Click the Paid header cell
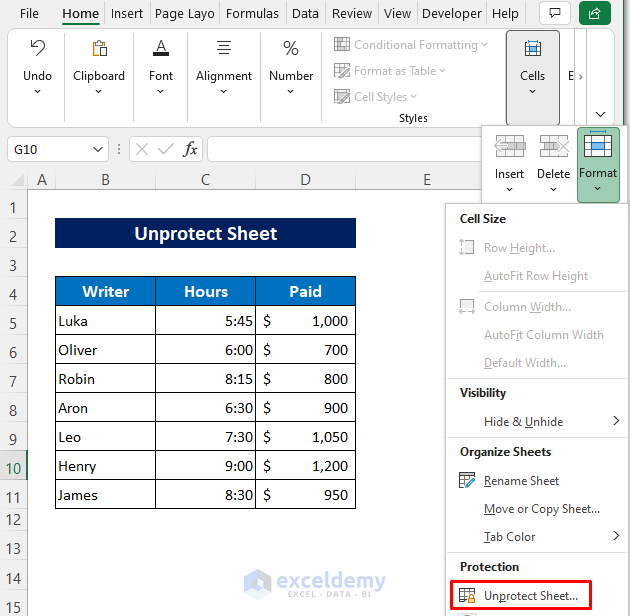Screen dimensions: 630x616 [305, 291]
